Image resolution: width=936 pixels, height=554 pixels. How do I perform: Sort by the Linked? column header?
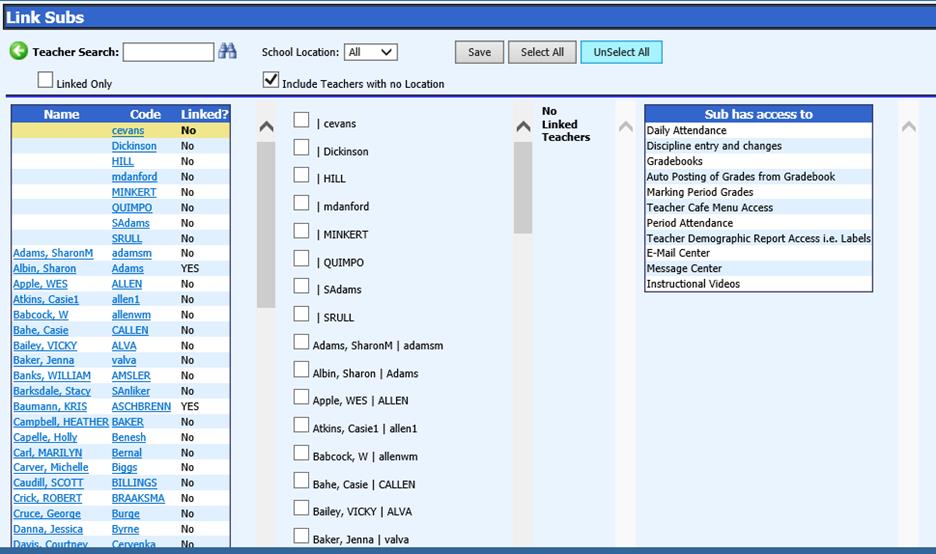204,114
